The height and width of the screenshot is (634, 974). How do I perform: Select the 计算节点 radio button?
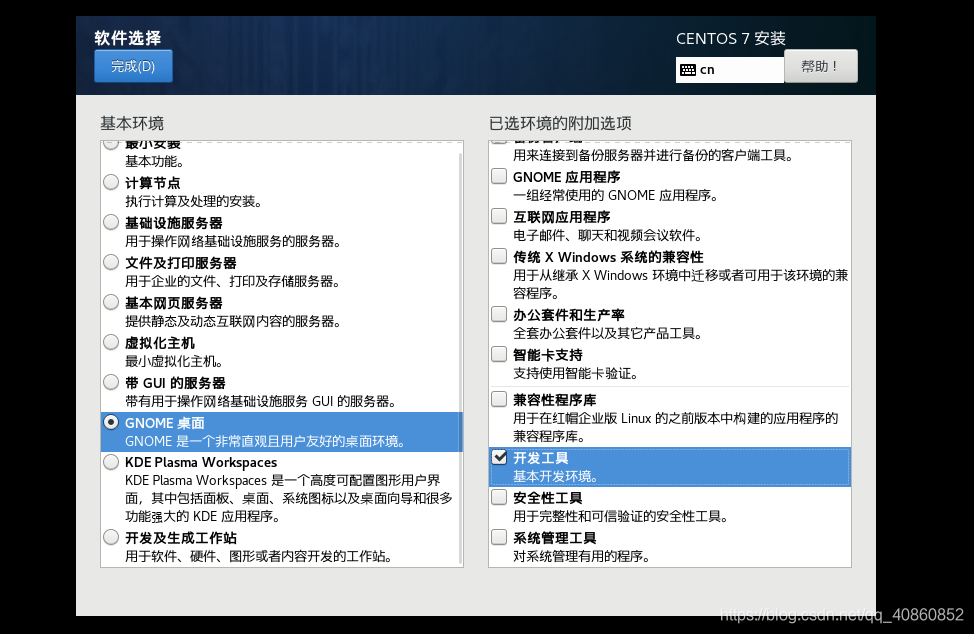tap(111, 182)
